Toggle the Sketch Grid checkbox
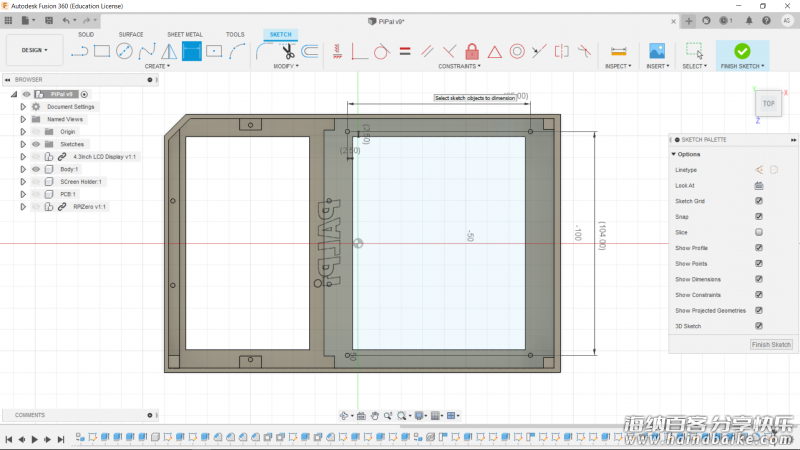 759,201
